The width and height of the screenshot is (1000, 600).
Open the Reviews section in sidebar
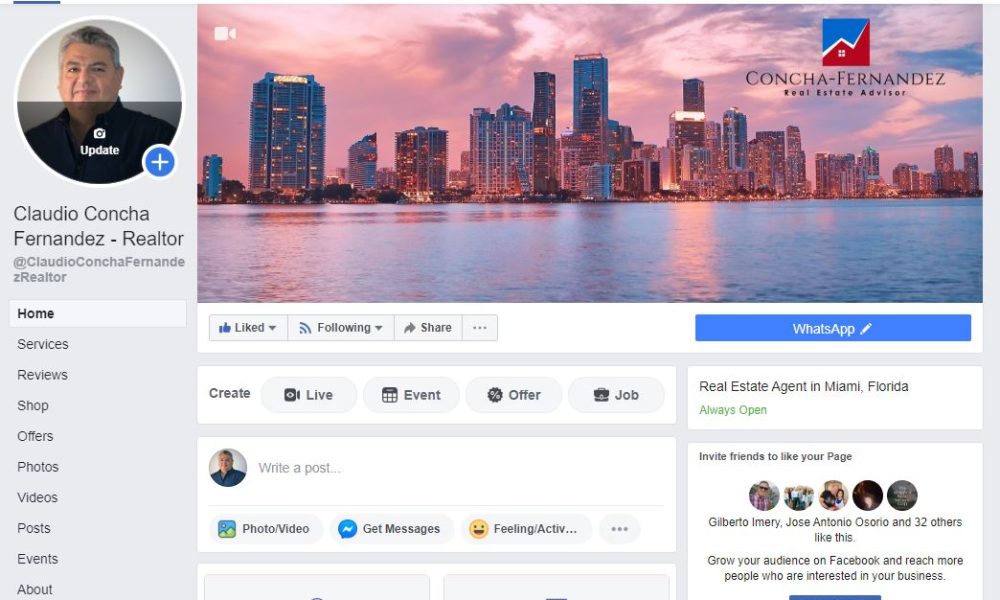tap(42, 375)
